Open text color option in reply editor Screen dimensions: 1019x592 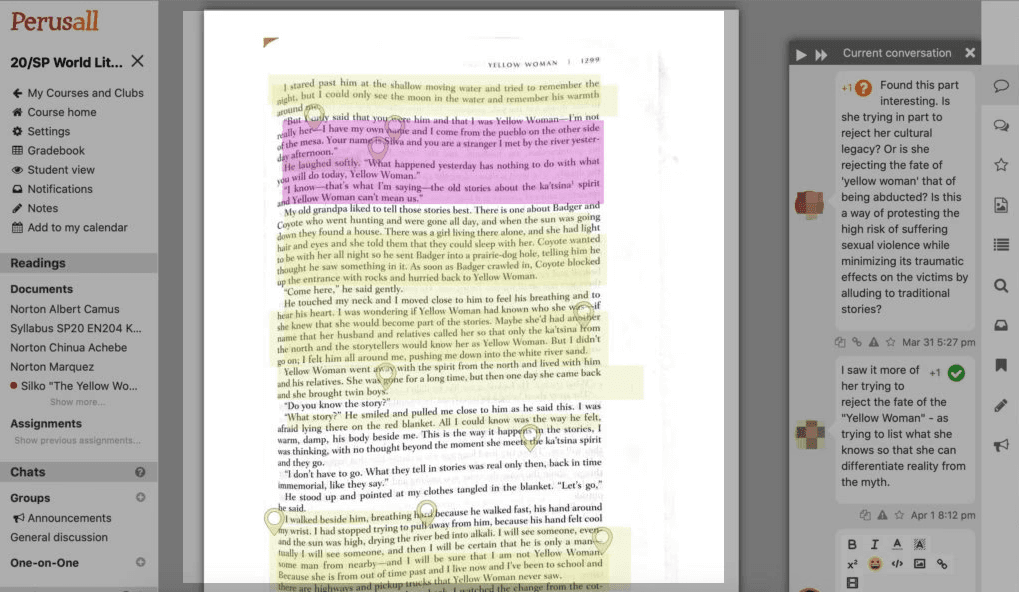(897, 545)
